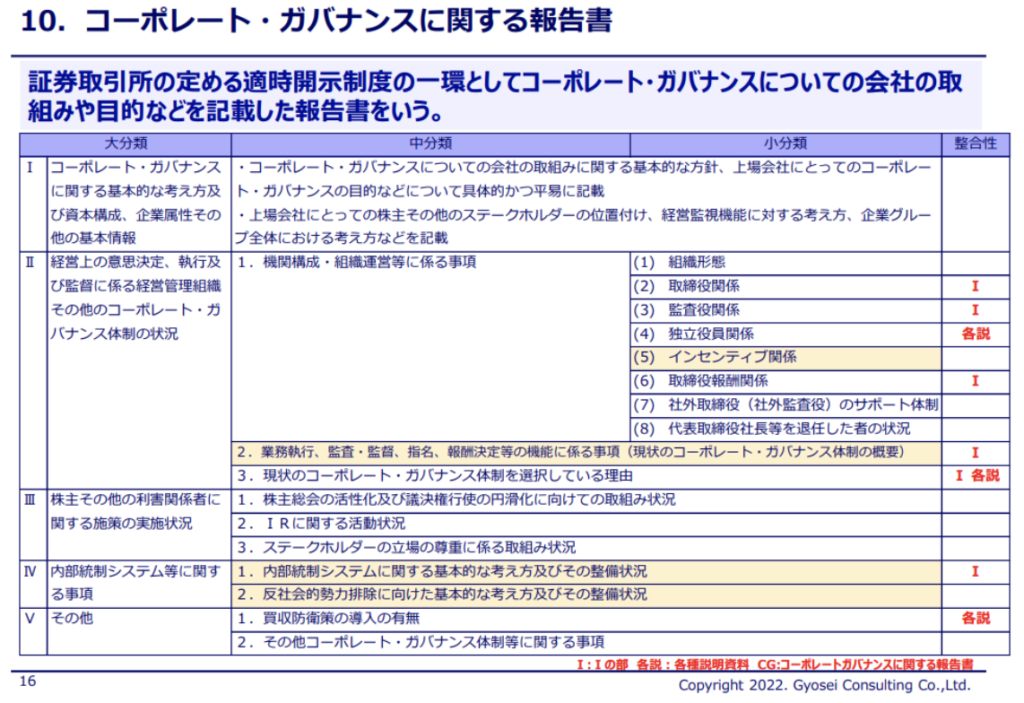The height and width of the screenshot is (703, 1024).
Task: Click the red I mark in 取締役関係 row
Action: click(x=975, y=286)
